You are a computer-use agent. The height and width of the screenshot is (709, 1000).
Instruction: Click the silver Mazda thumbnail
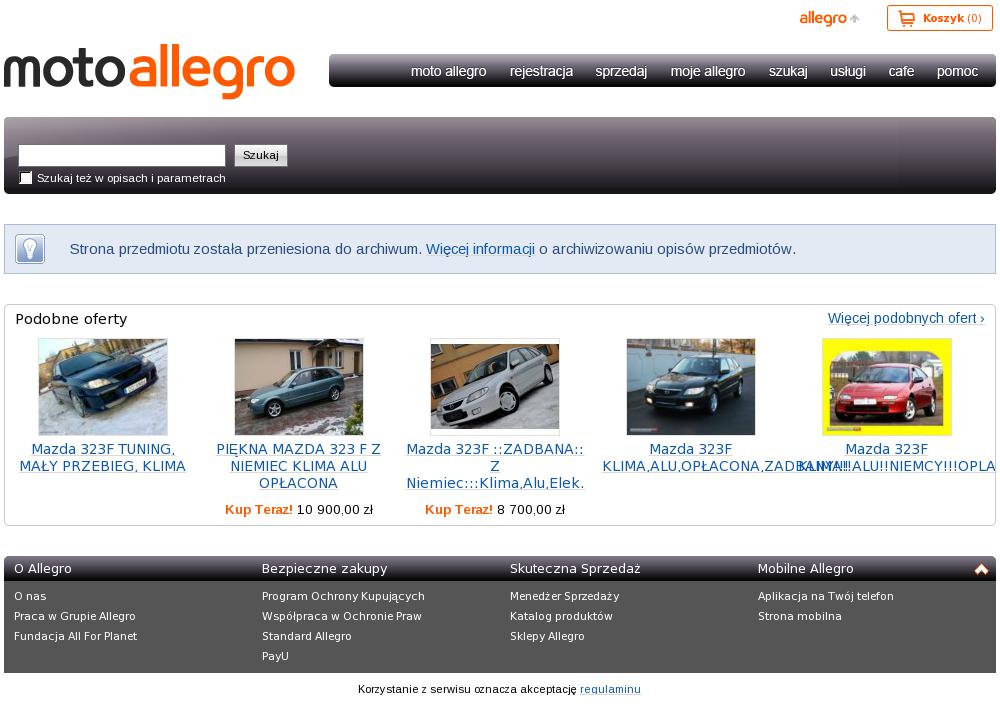coord(495,387)
